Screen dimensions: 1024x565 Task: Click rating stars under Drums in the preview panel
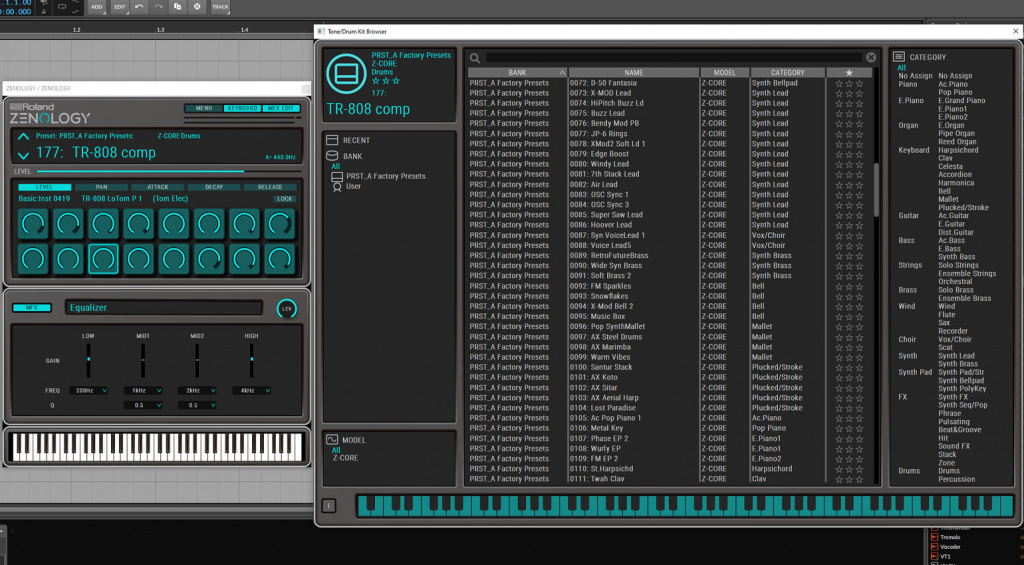385,81
